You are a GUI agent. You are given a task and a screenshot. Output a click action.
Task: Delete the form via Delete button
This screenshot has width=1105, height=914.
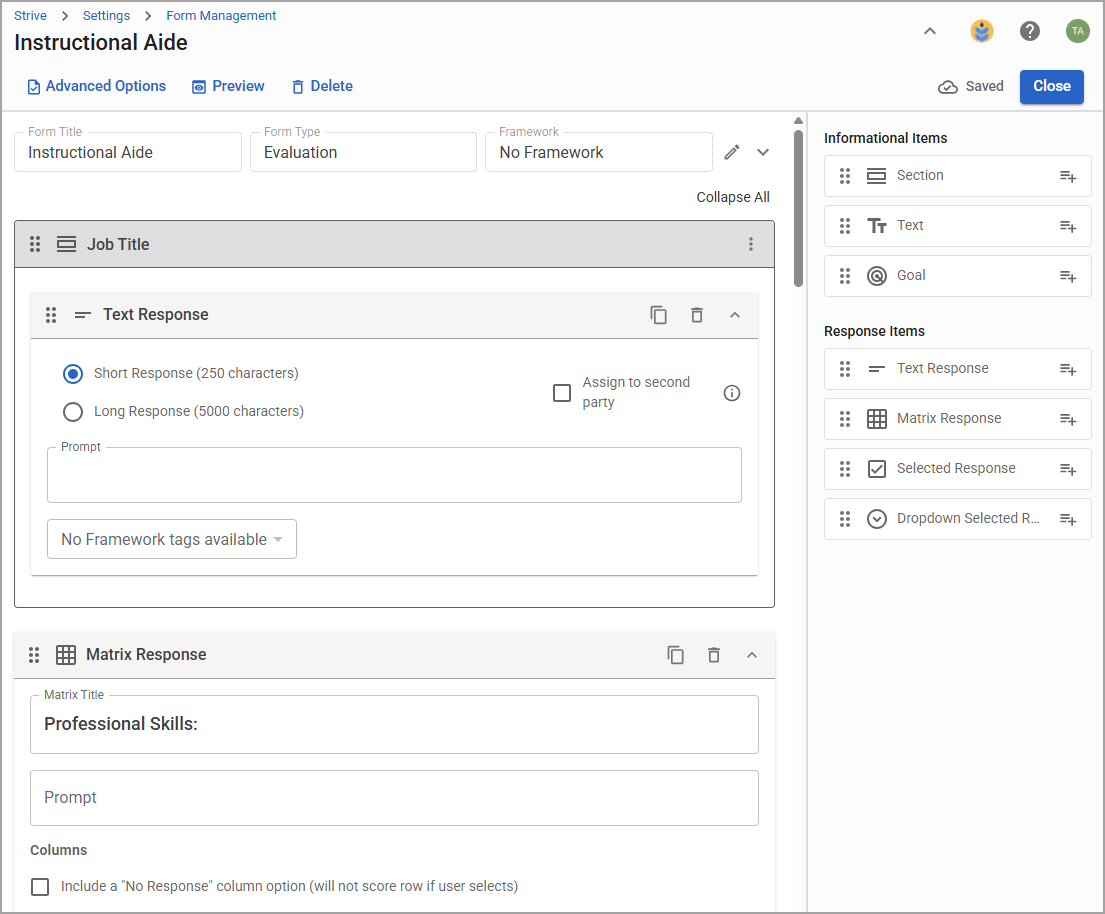[x=322, y=86]
